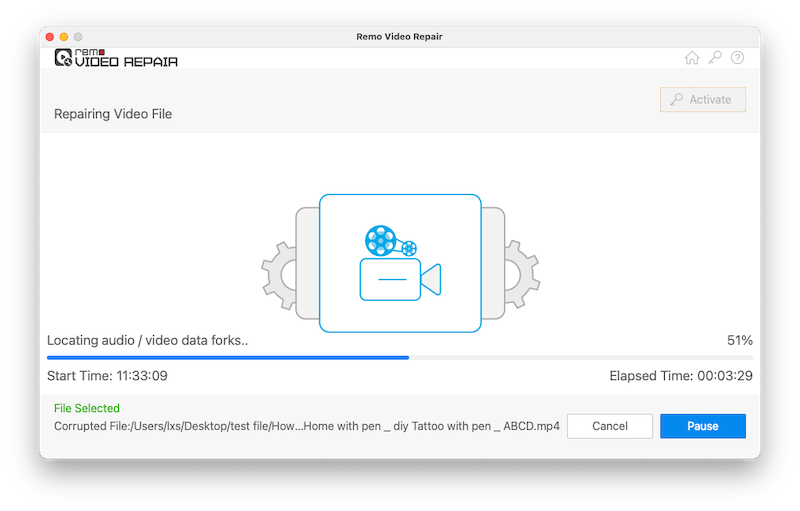Viewport: 800px width, 511px height.
Task: Click the key (register) icon in the header
Action: pos(715,58)
